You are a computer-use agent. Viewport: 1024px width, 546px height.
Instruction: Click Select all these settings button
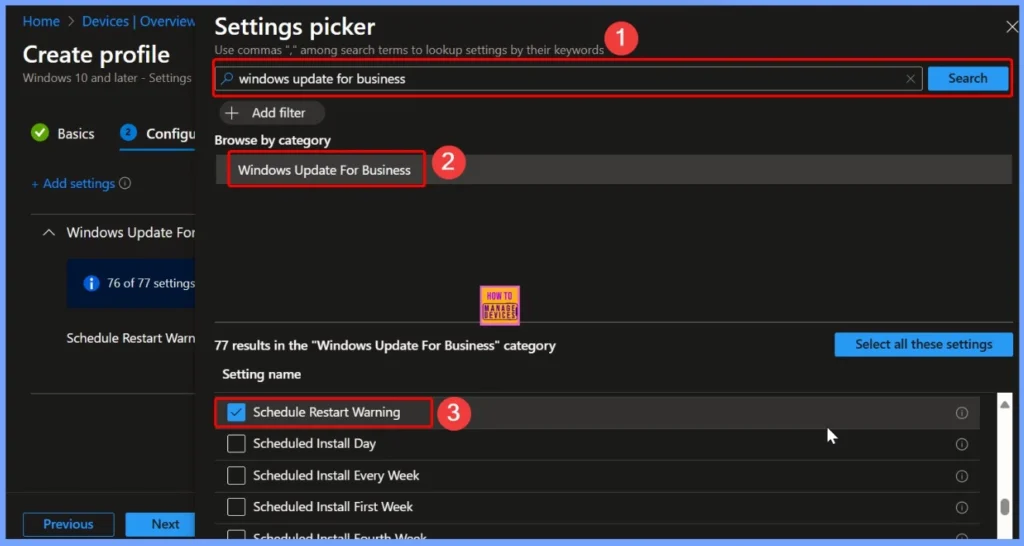(x=923, y=344)
